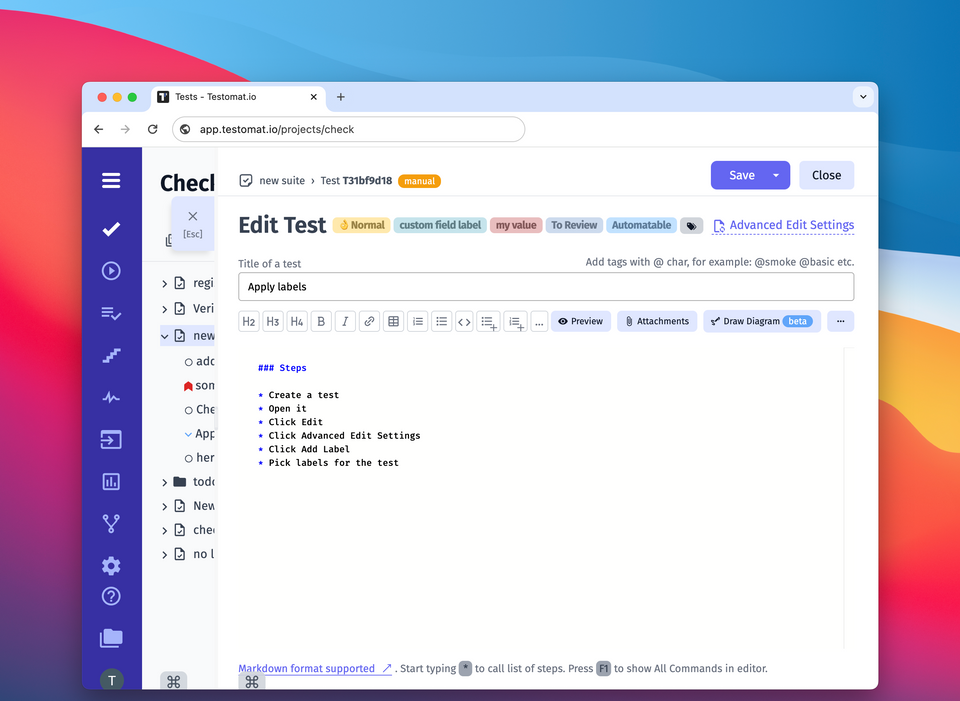
Task: Focus the test title input field
Action: point(546,287)
